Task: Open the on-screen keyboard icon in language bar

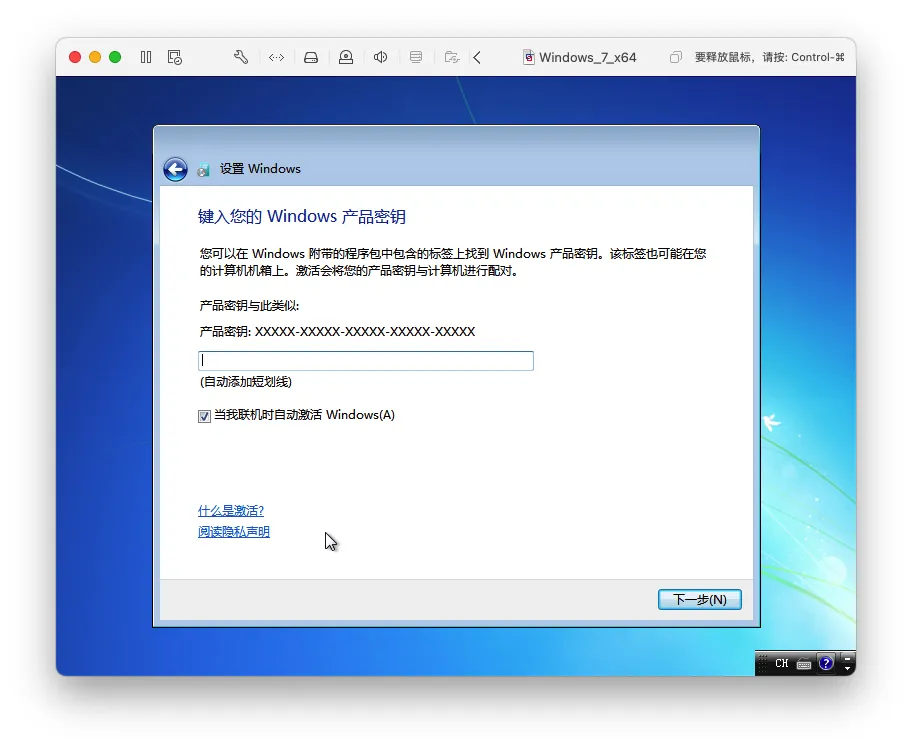Action: (804, 664)
